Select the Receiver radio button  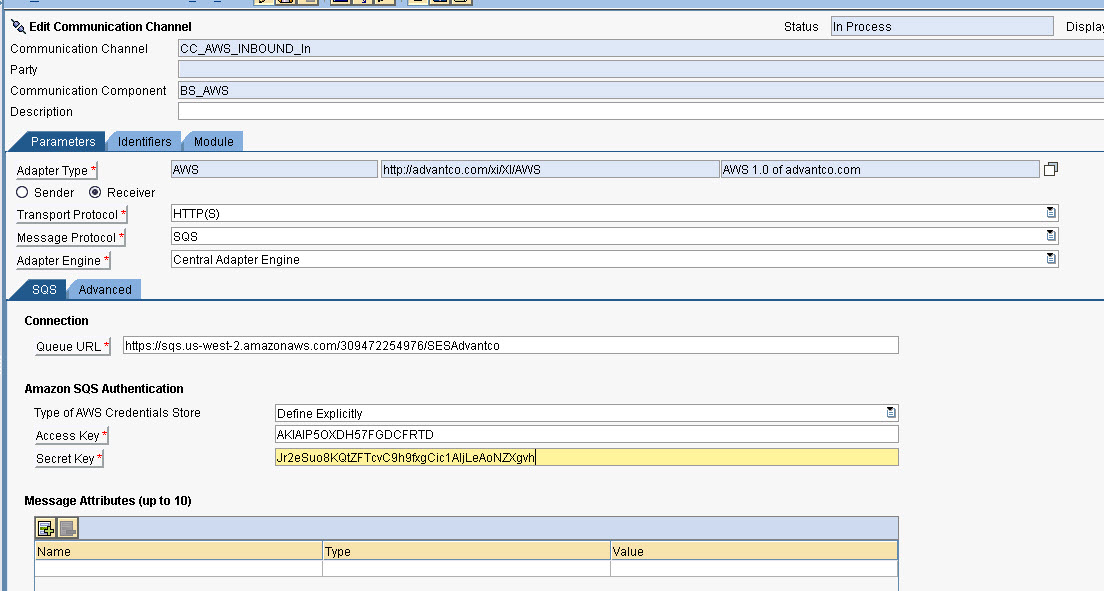96,192
